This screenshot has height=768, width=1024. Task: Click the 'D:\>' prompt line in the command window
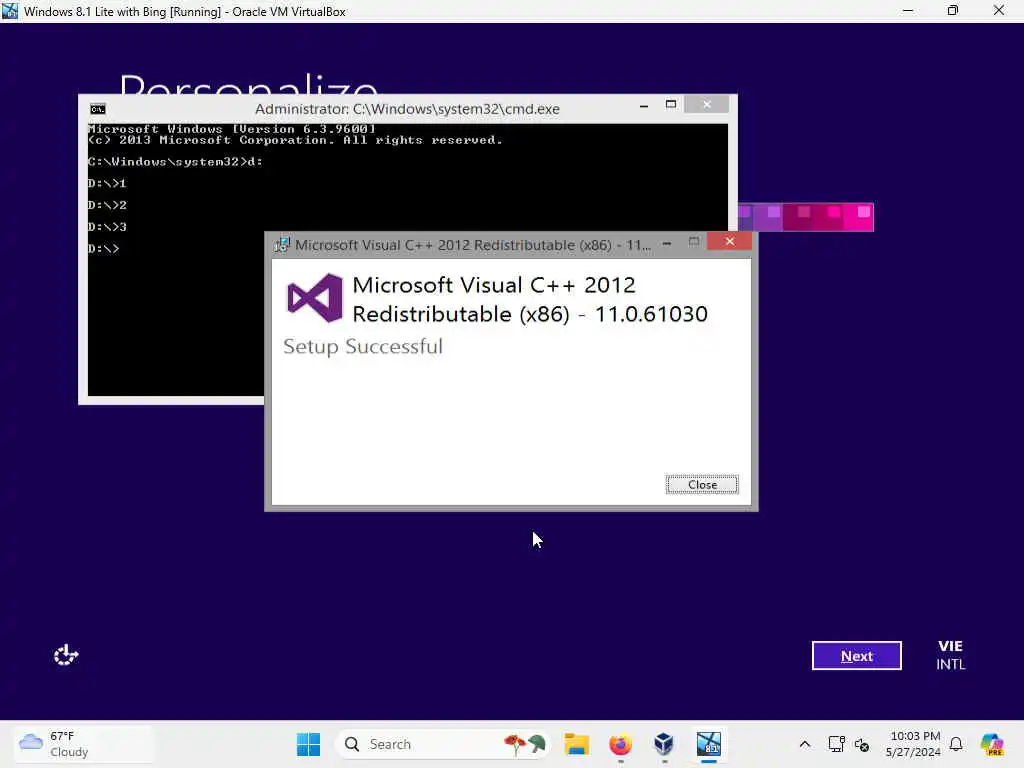[x=104, y=248]
